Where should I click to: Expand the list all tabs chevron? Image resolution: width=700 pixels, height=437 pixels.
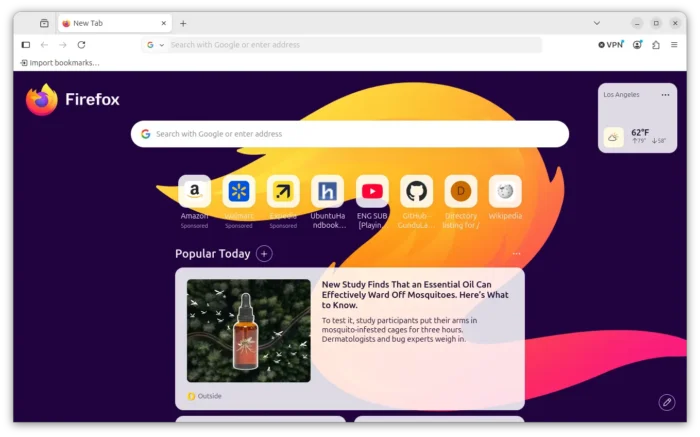(x=596, y=23)
